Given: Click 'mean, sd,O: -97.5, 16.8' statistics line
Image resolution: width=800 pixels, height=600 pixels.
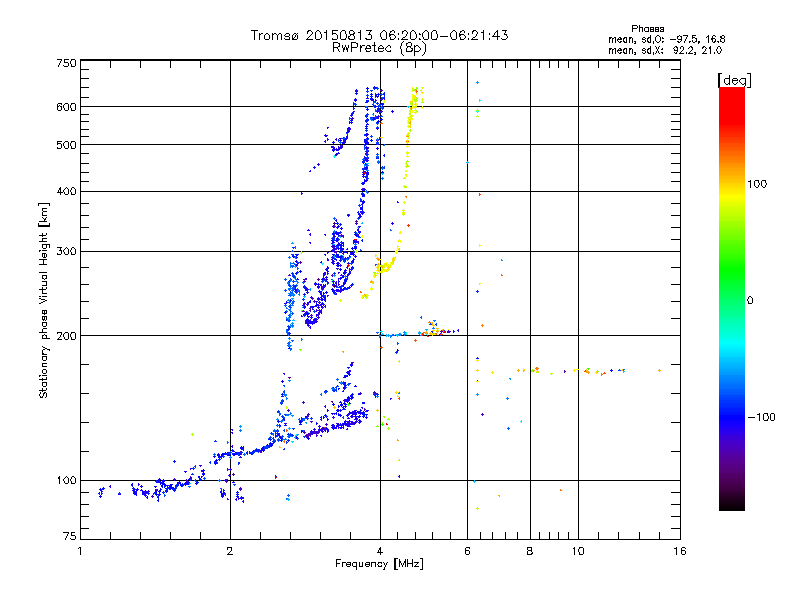Looking at the screenshot, I should tap(666, 39).
